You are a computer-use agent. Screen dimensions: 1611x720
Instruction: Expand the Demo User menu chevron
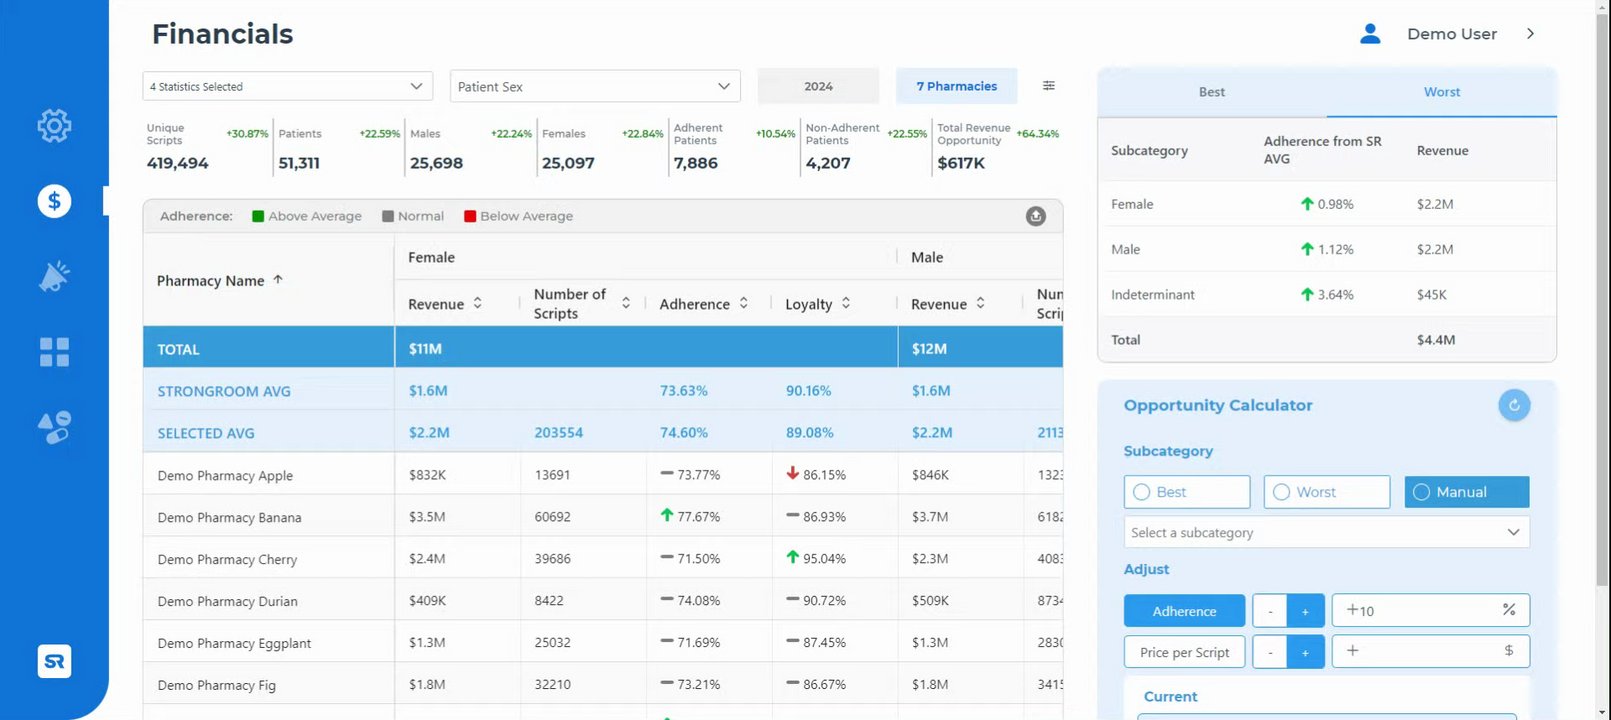click(x=1530, y=34)
